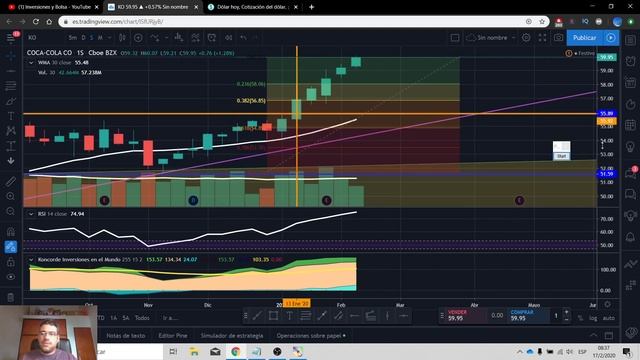
Task: Click the Publicar button
Action: click(x=584, y=38)
